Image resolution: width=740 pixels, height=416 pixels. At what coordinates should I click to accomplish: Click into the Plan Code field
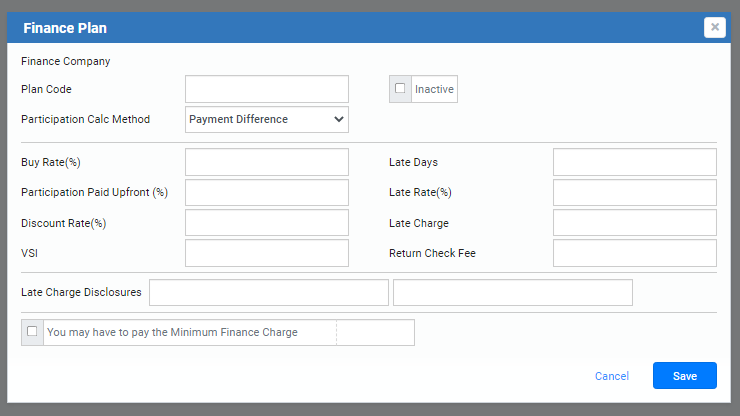267,89
